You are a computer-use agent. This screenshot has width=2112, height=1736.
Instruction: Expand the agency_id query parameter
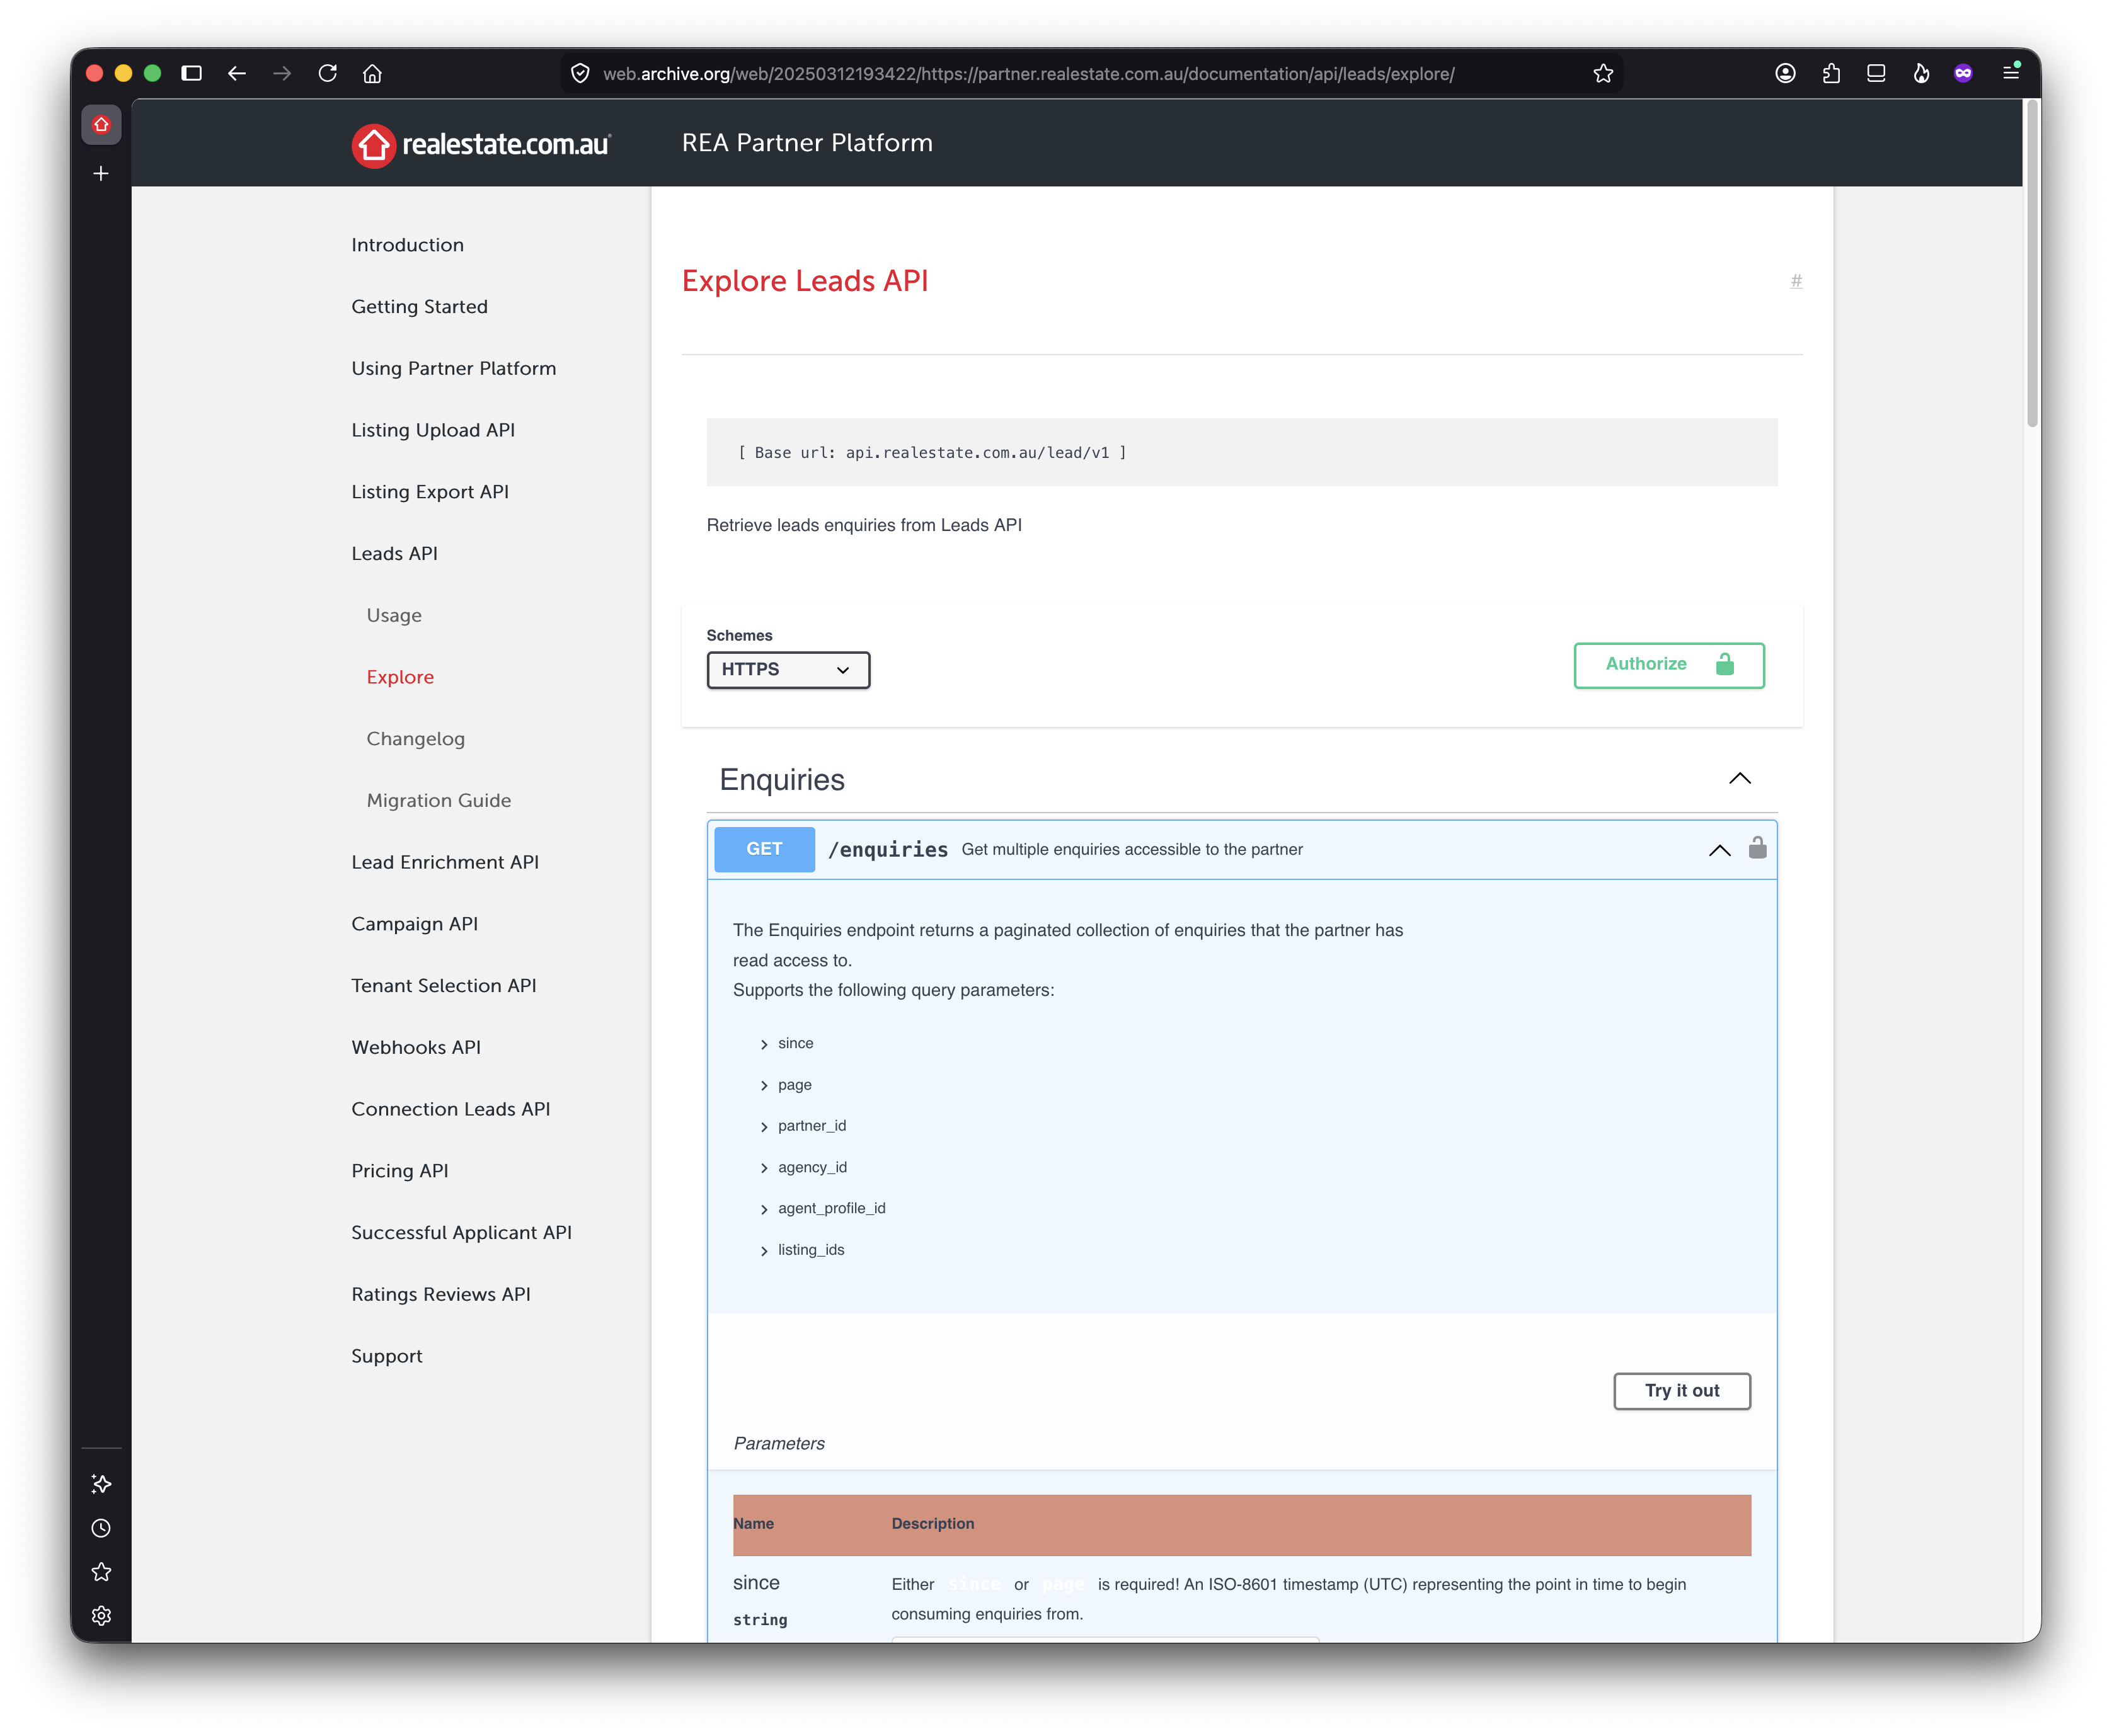tap(803, 1168)
